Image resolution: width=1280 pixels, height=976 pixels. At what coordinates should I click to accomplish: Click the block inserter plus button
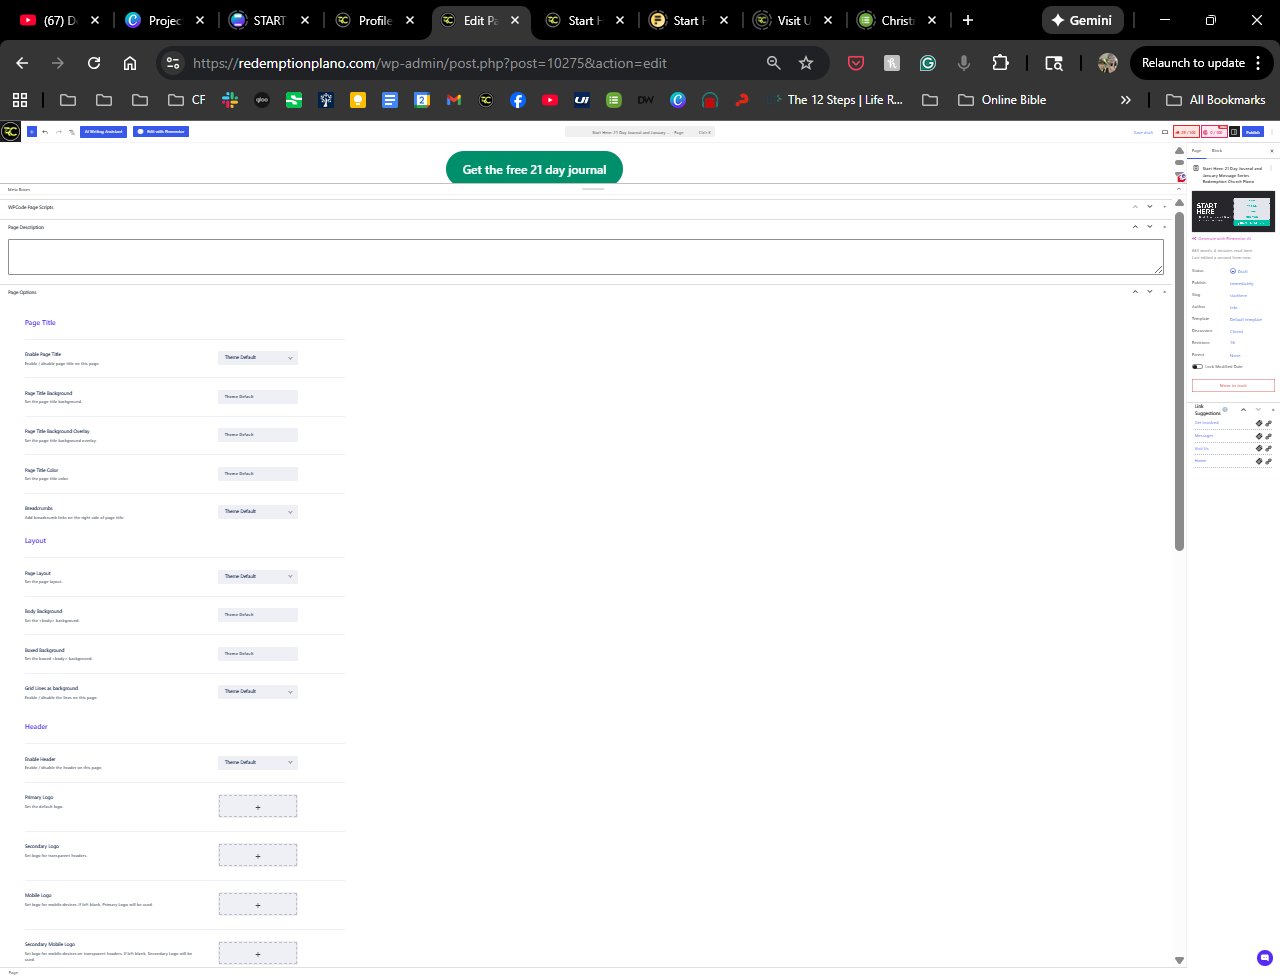coord(32,132)
